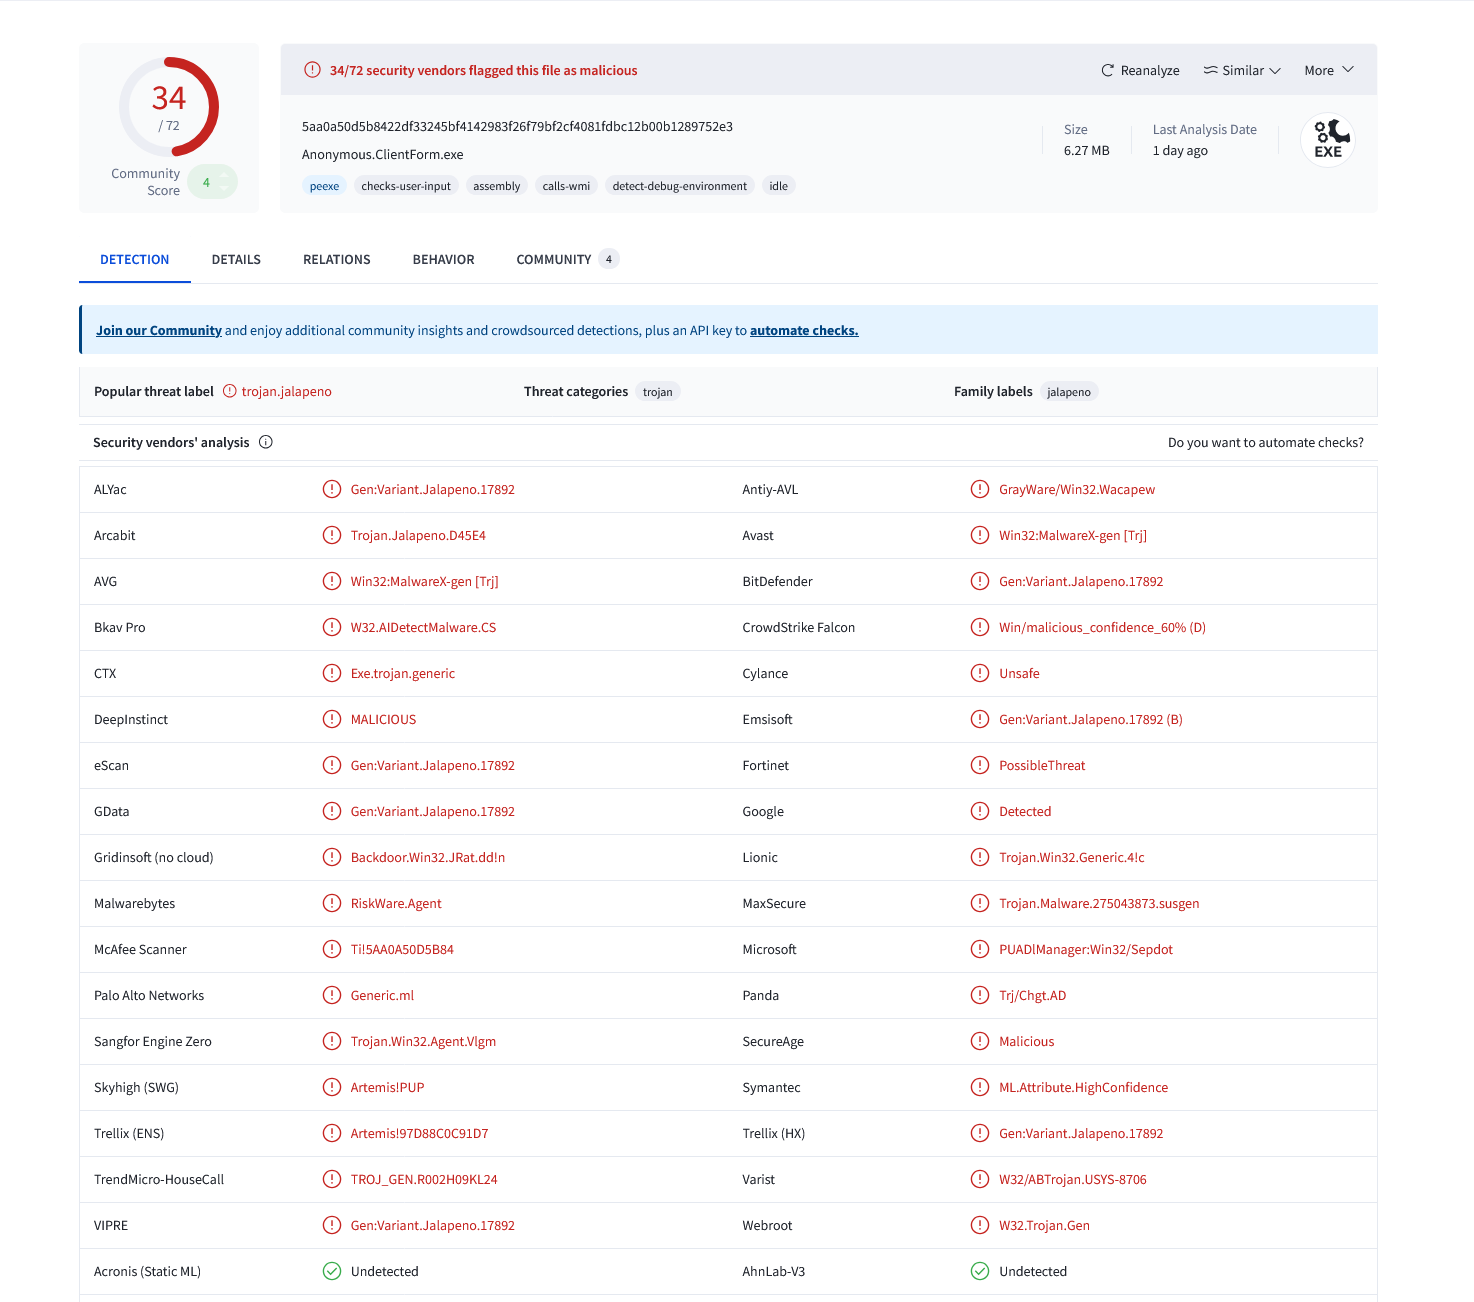Click the Palo Alto Networks vendor name
Viewport: 1474px width, 1302px height.
149,995
